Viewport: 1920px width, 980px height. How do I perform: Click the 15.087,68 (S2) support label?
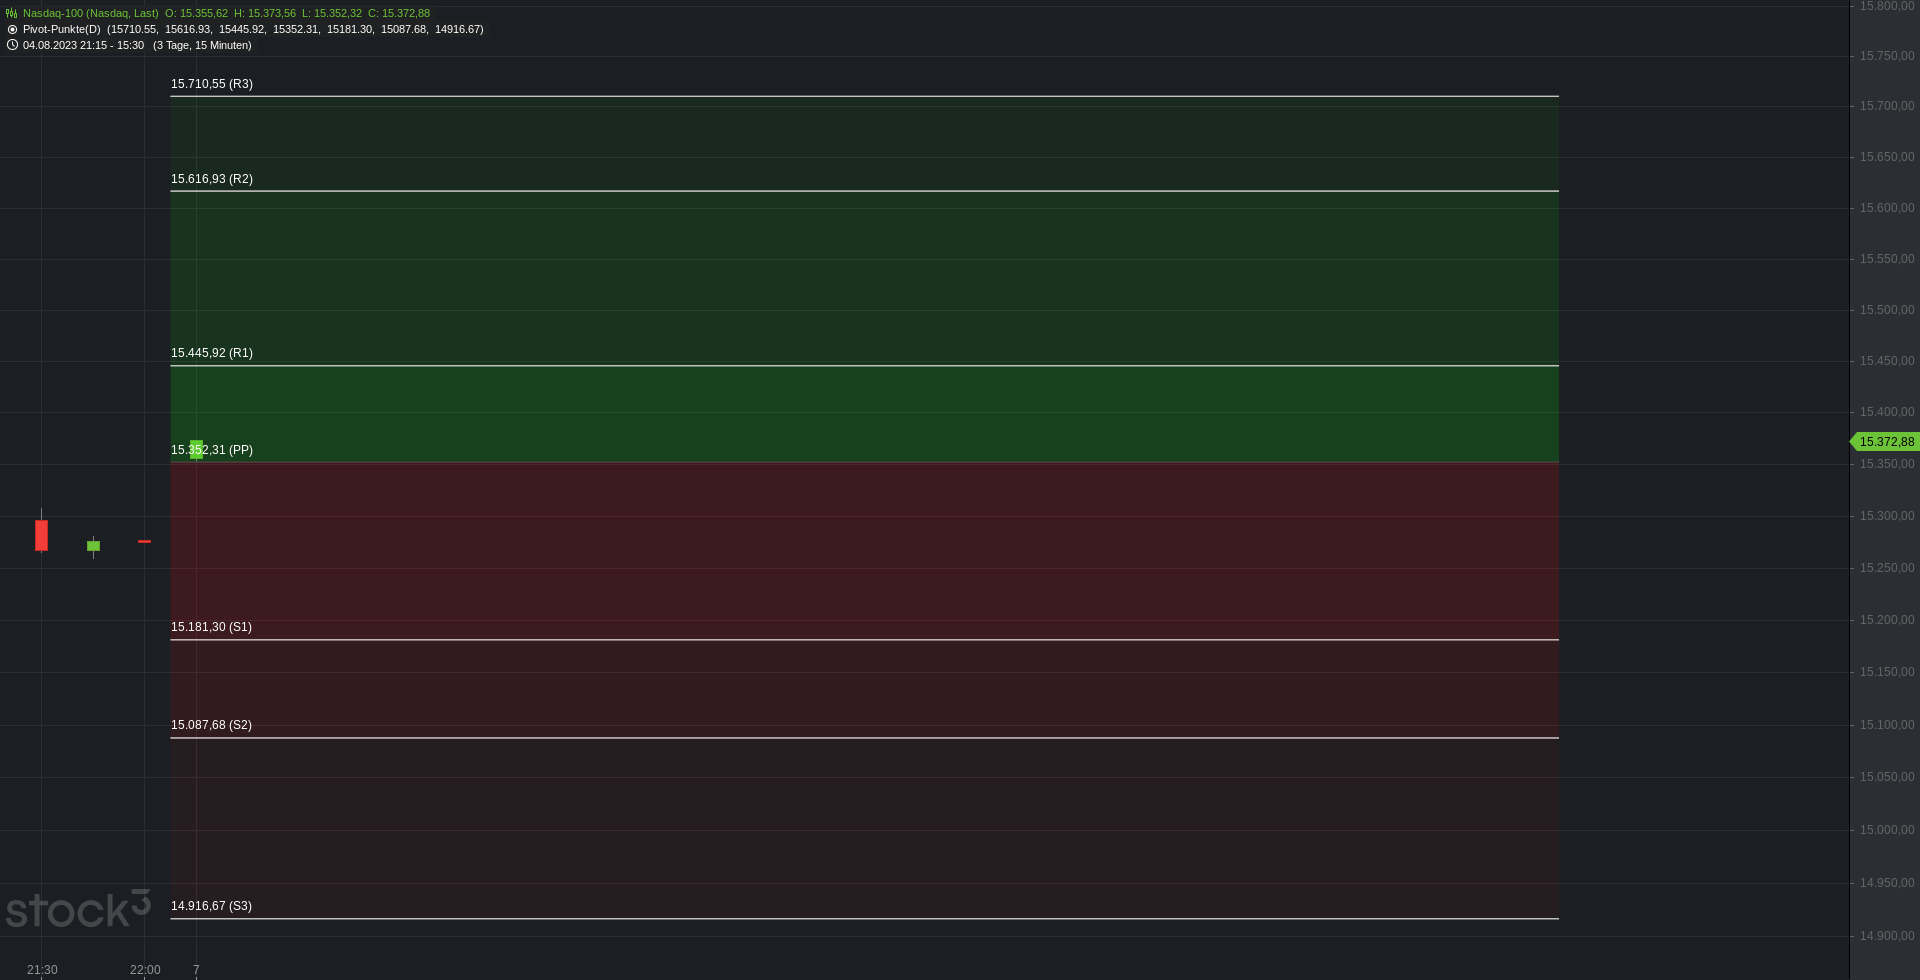[x=211, y=725]
